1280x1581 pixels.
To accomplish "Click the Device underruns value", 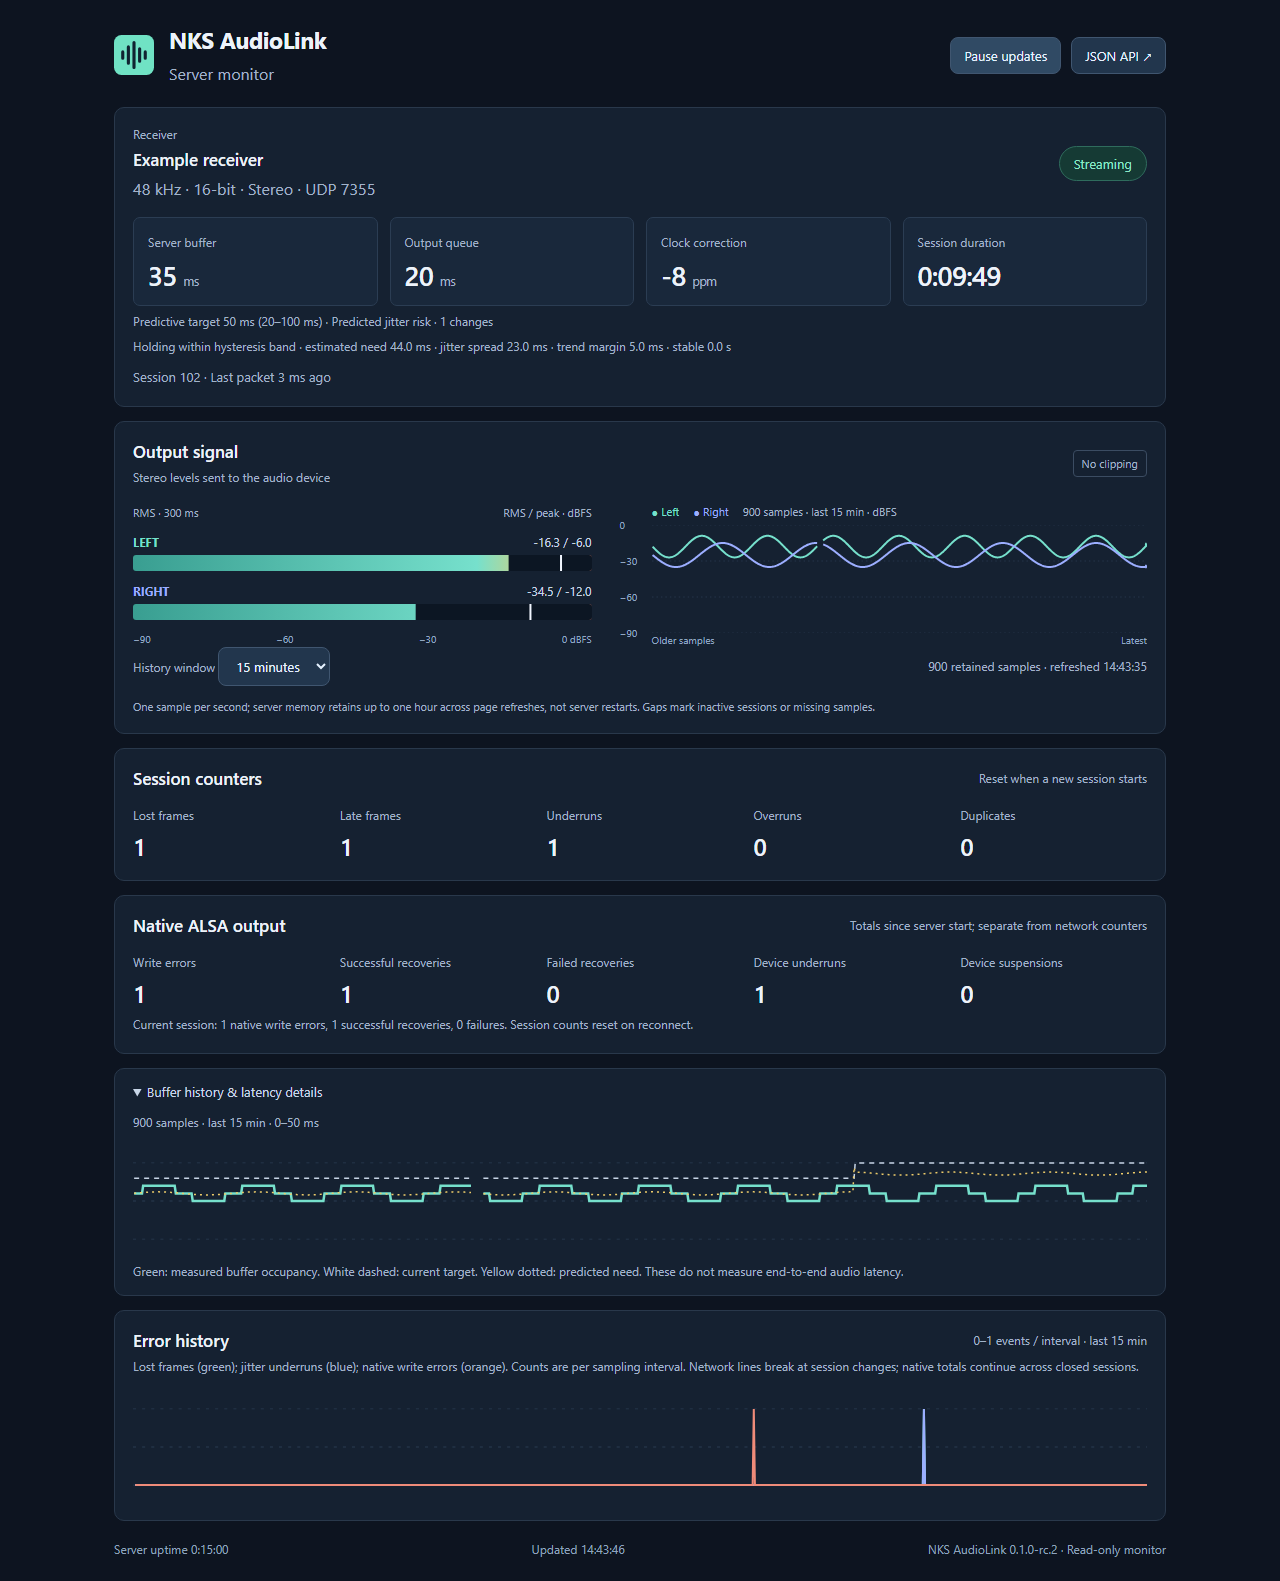I will (x=760, y=995).
